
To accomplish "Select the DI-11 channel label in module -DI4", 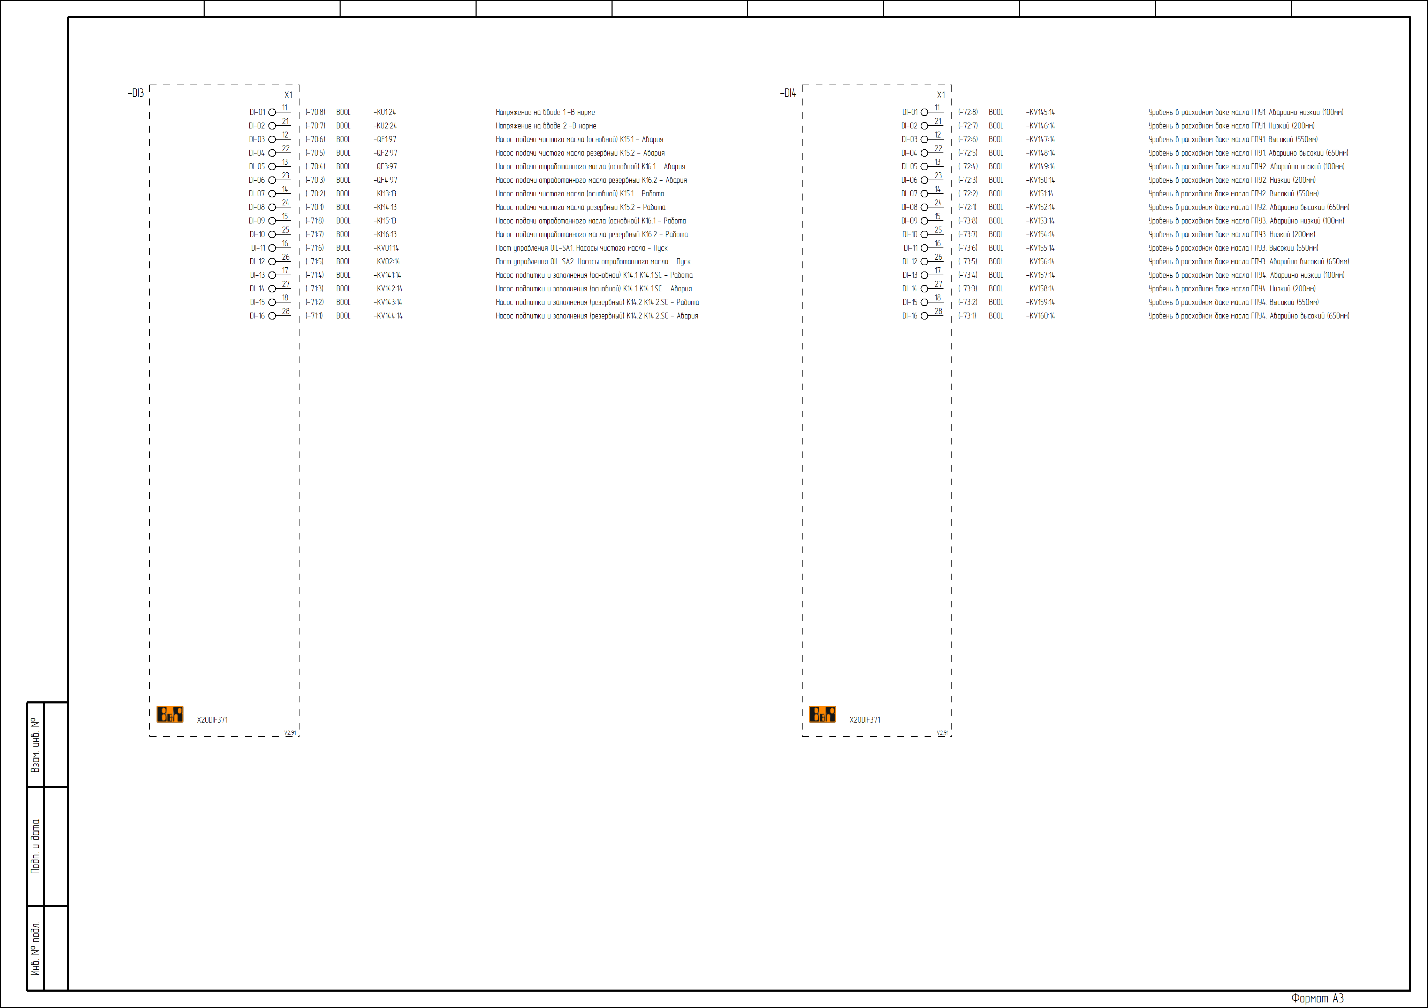I will pyautogui.click(x=910, y=248).
